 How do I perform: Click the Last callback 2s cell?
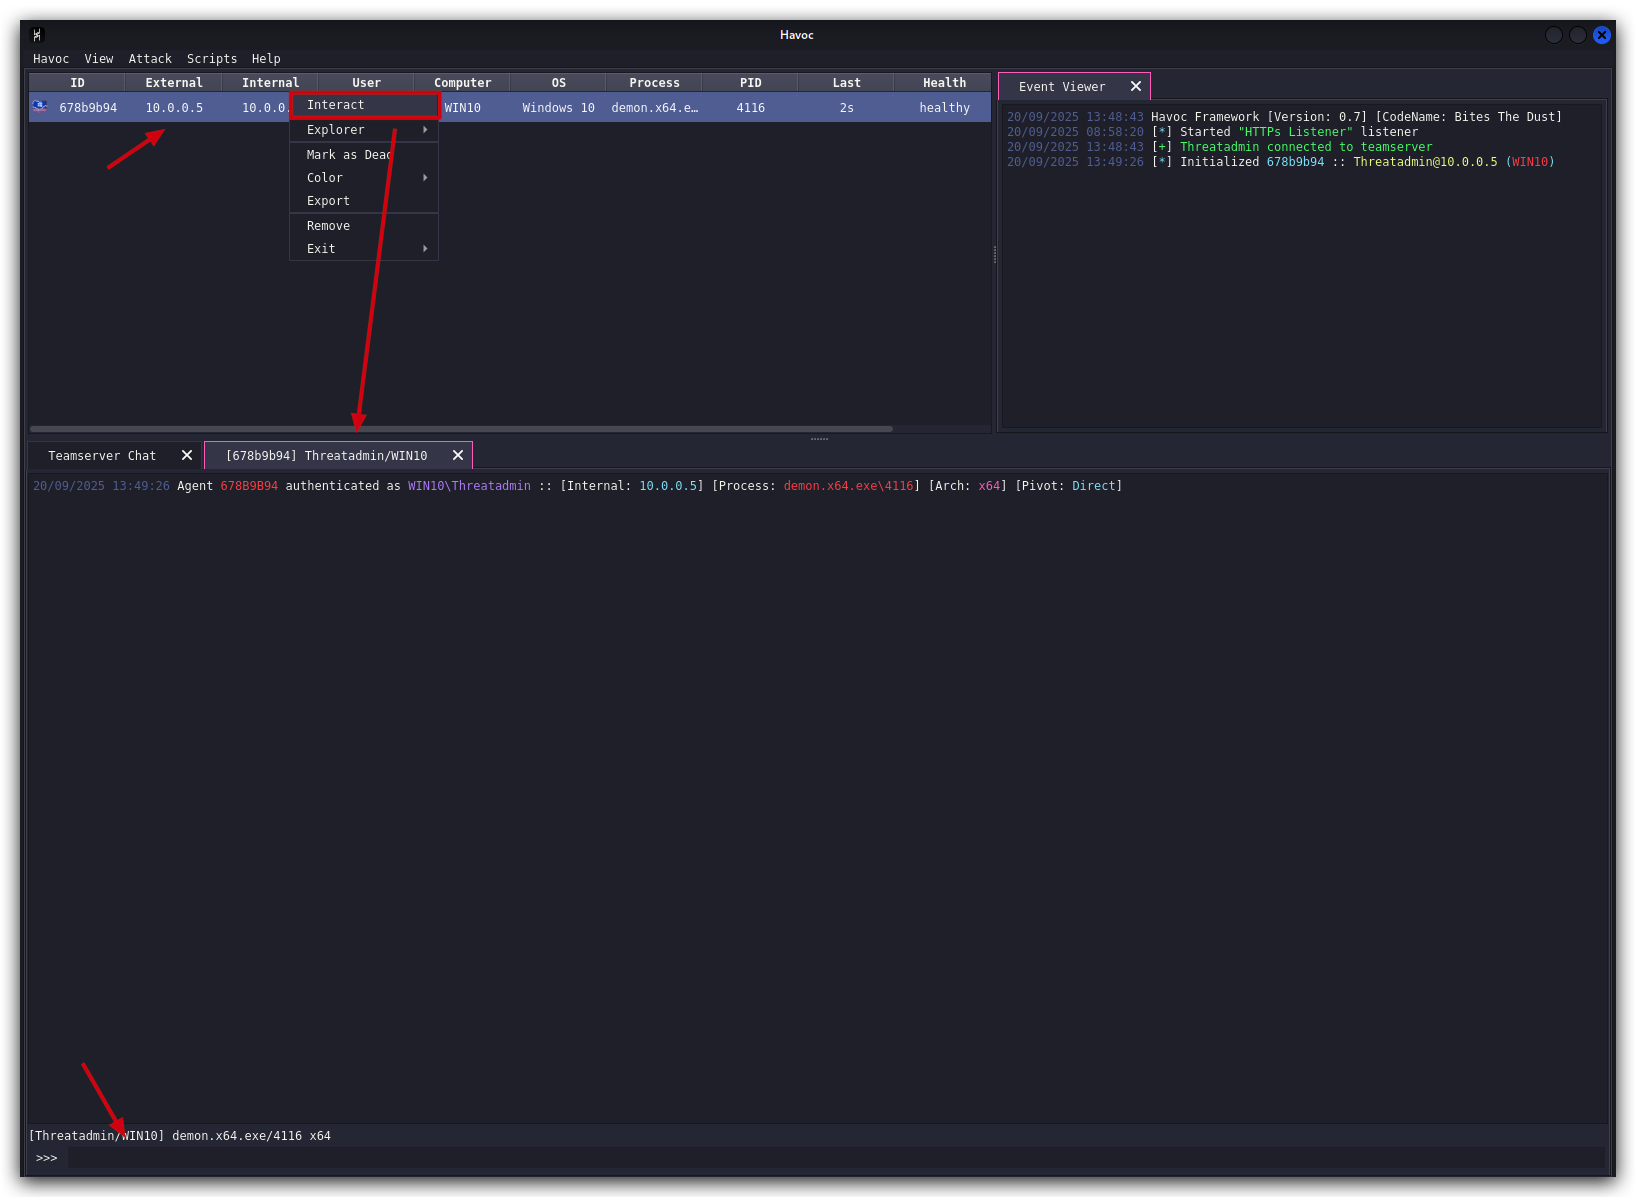coord(846,108)
